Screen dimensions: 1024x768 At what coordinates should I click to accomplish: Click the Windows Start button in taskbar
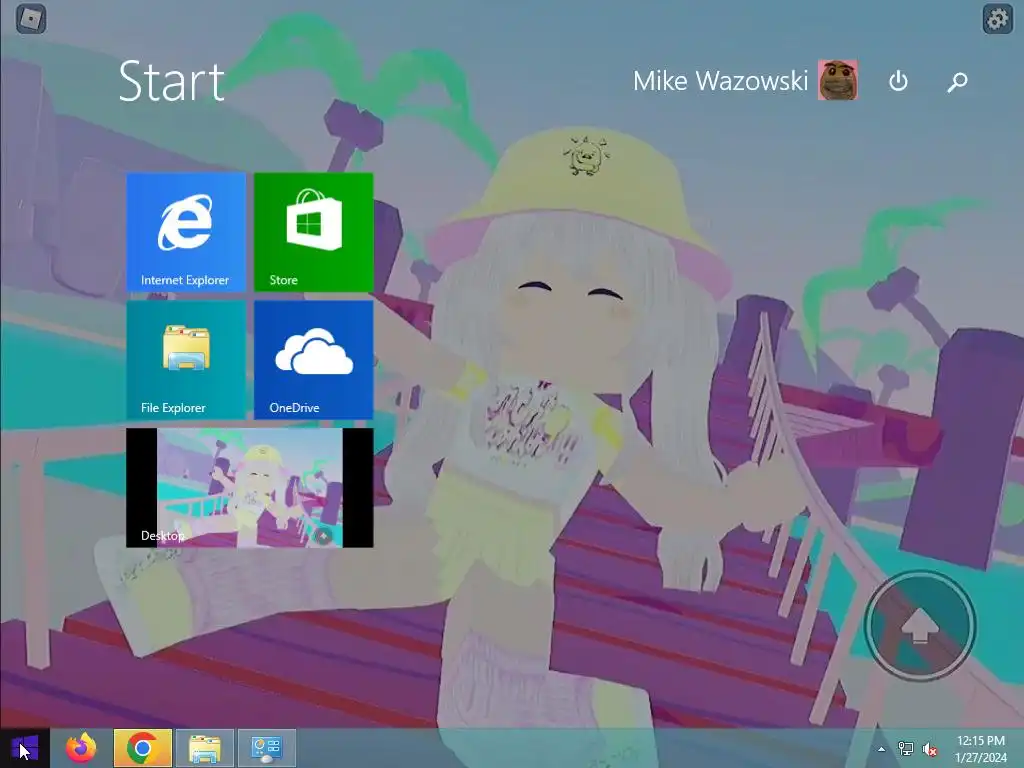pos(24,748)
